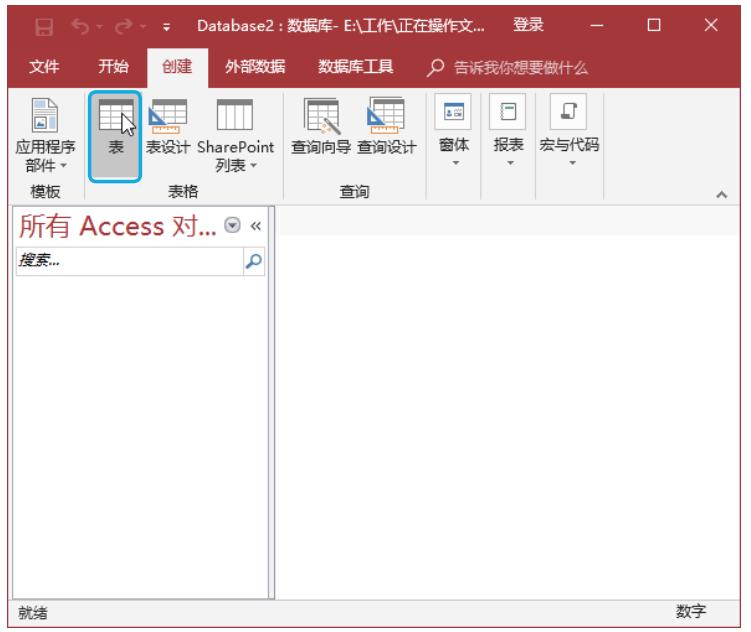Open the 窗体 forms group dropdown
Image resolution: width=751 pixels, height=632 pixels.
coord(454,131)
